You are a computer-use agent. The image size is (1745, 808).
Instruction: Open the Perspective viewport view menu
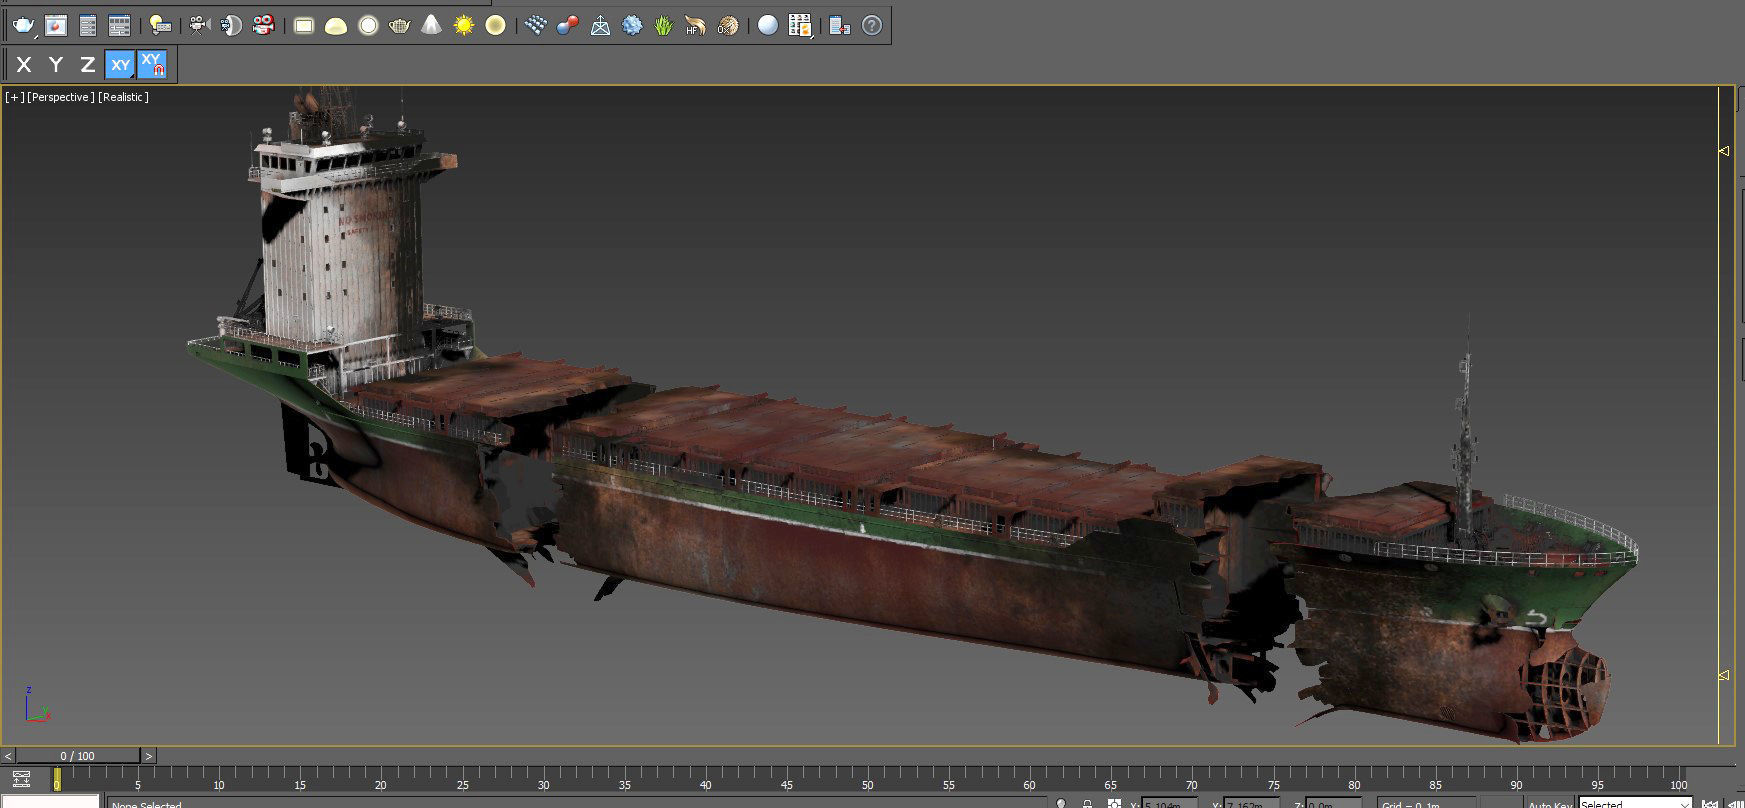(61, 97)
